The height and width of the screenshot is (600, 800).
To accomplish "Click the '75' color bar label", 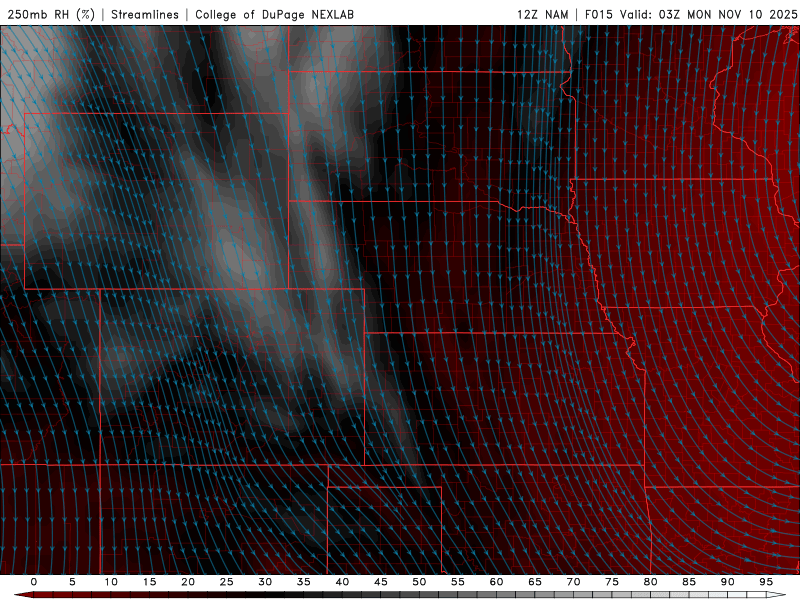I will 612,582.
